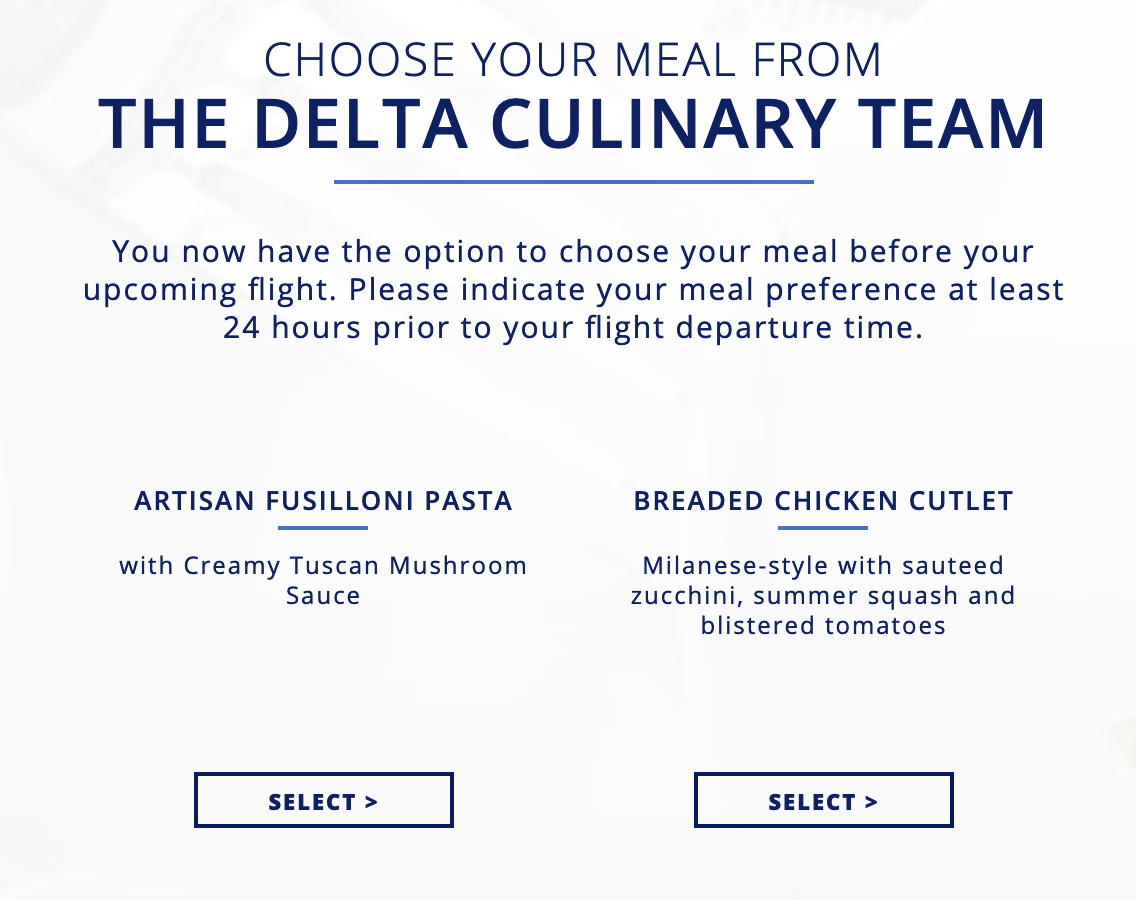Screen dimensions: 1136x900
Task: Click the Choose Your Meal From heading
Action: click(573, 59)
